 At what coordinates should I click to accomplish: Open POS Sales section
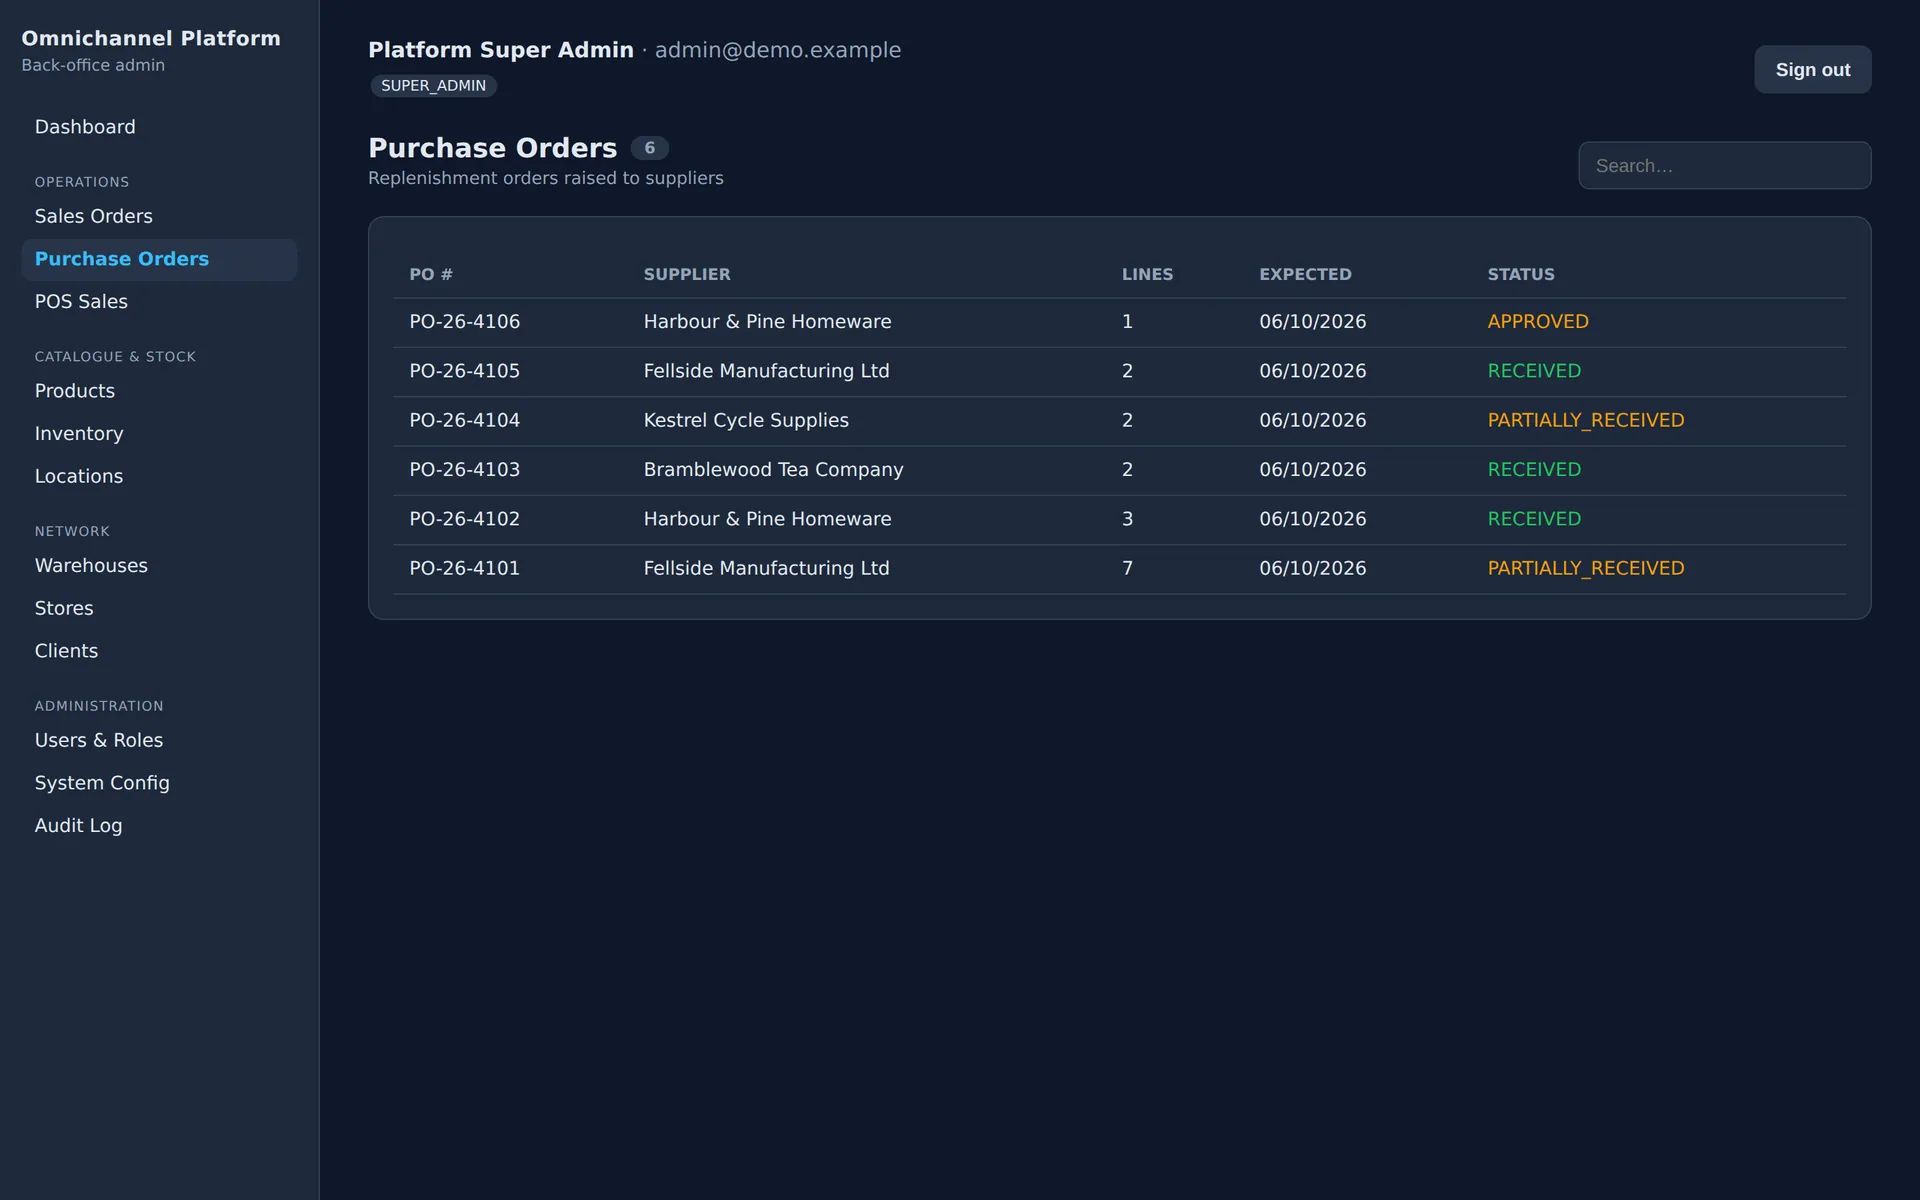coord(159,302)
